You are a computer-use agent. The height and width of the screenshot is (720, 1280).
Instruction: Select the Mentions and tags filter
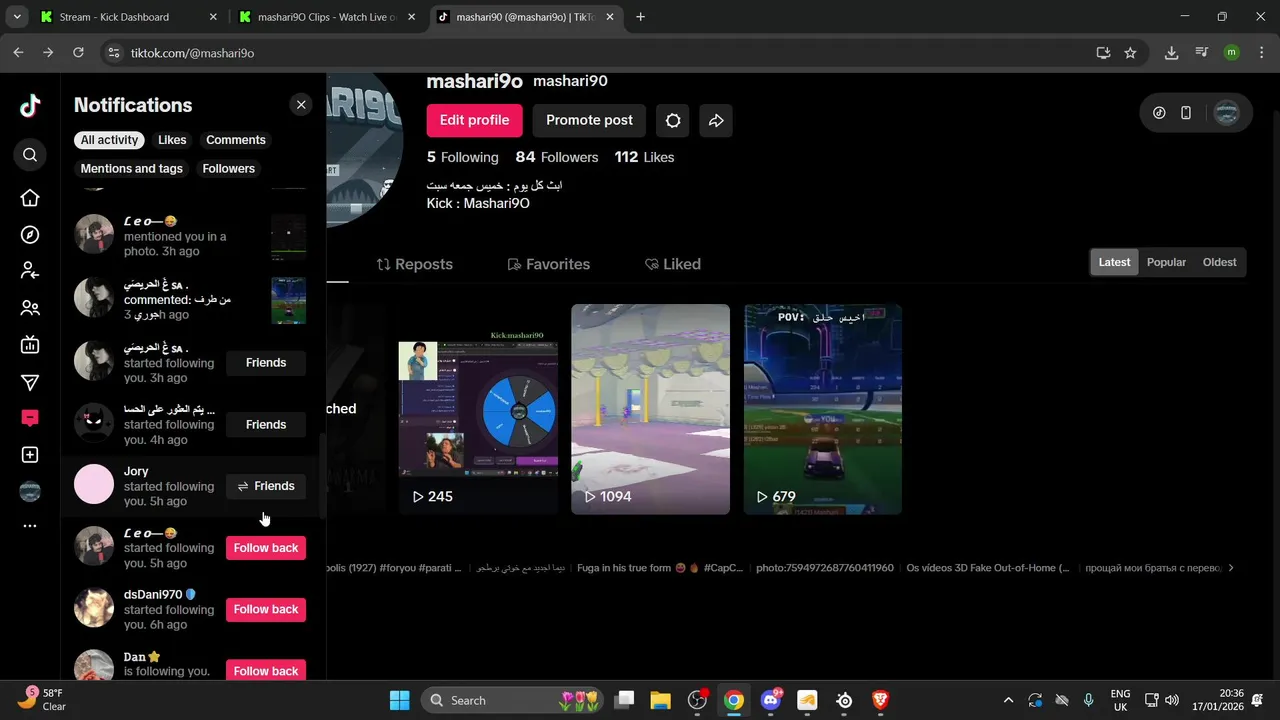[x=132, y=169]
